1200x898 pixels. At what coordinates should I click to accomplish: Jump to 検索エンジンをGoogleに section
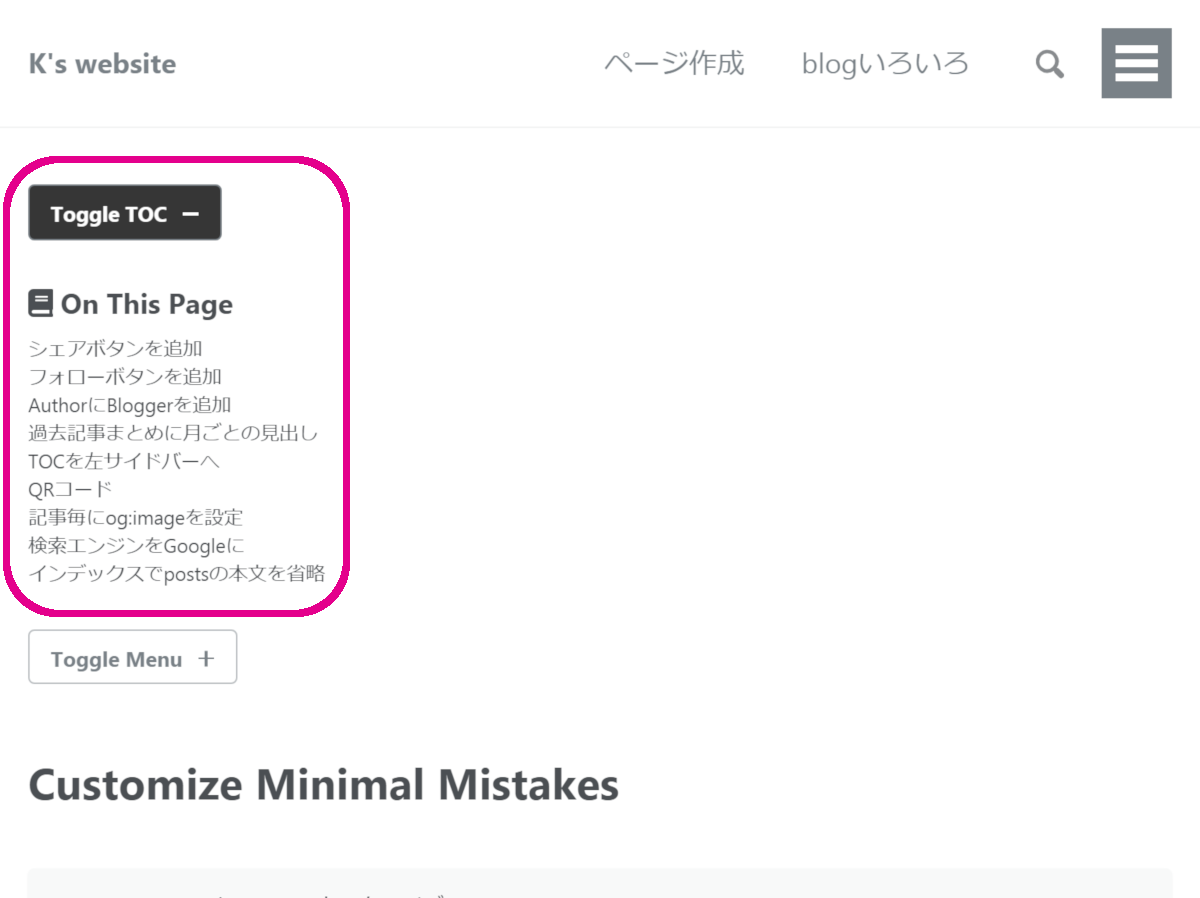[136, 545]
